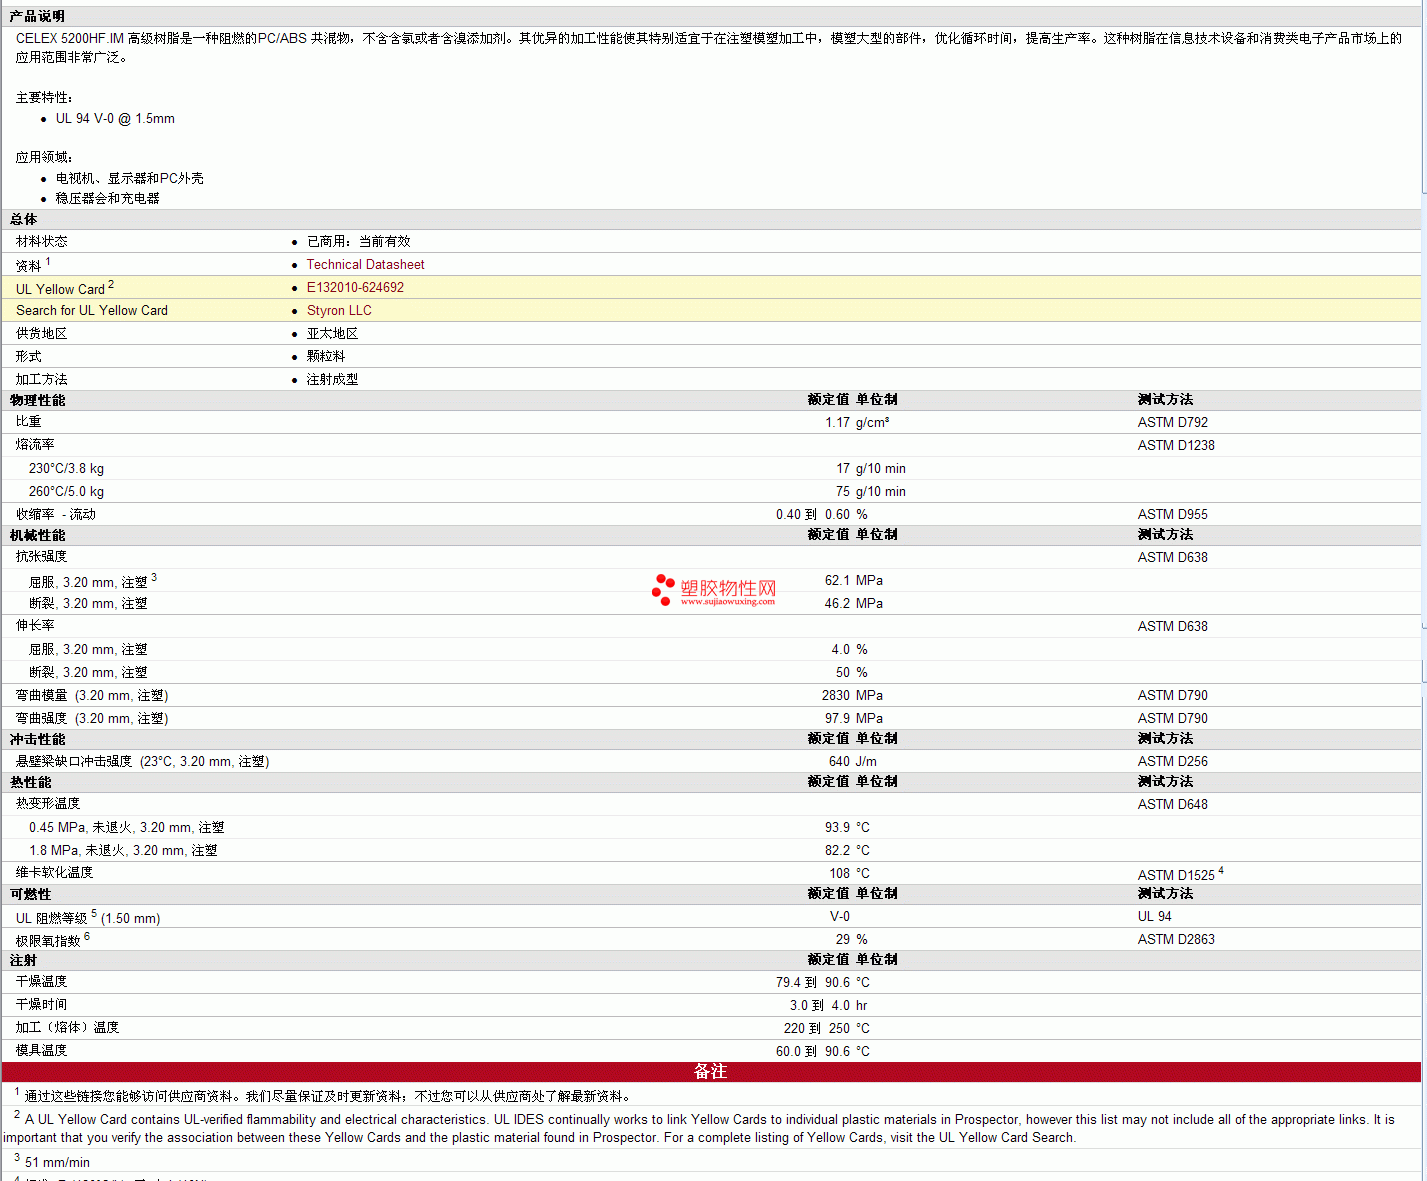Select the 热性能 section header
This screenshot has height=1181, width=1427.
30,783
